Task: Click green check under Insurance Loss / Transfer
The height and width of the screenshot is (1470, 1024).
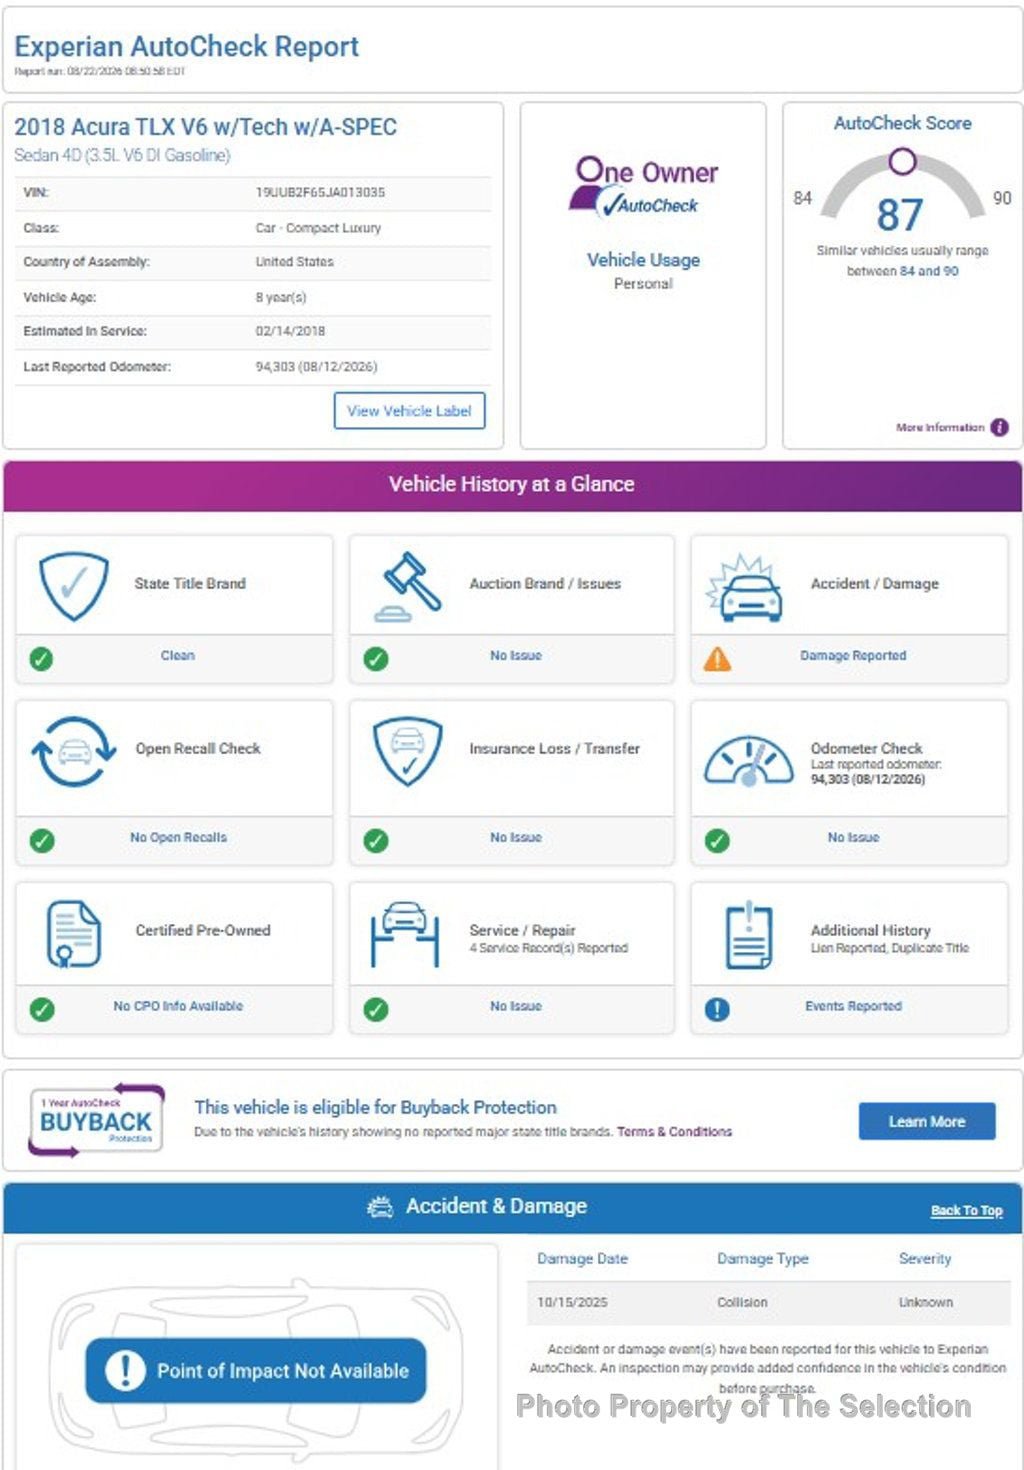Action: point(376,841)
